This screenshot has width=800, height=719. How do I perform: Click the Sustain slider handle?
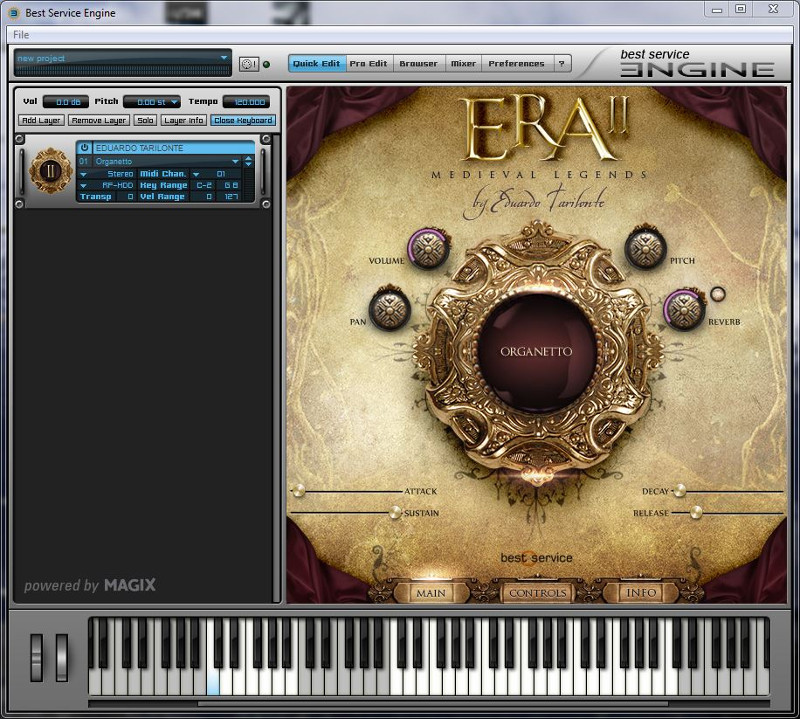point(395,512)
